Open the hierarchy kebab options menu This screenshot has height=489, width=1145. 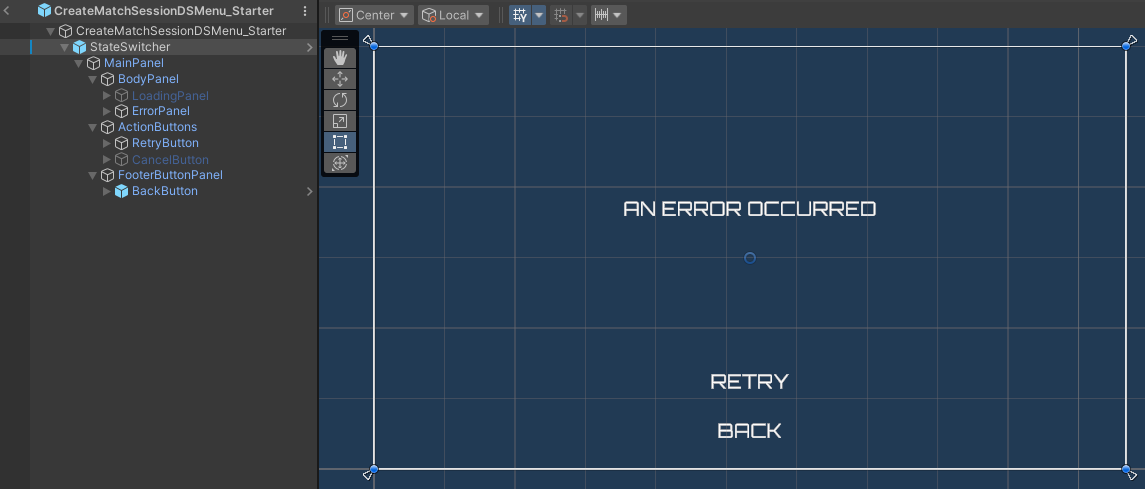(305, 11)
